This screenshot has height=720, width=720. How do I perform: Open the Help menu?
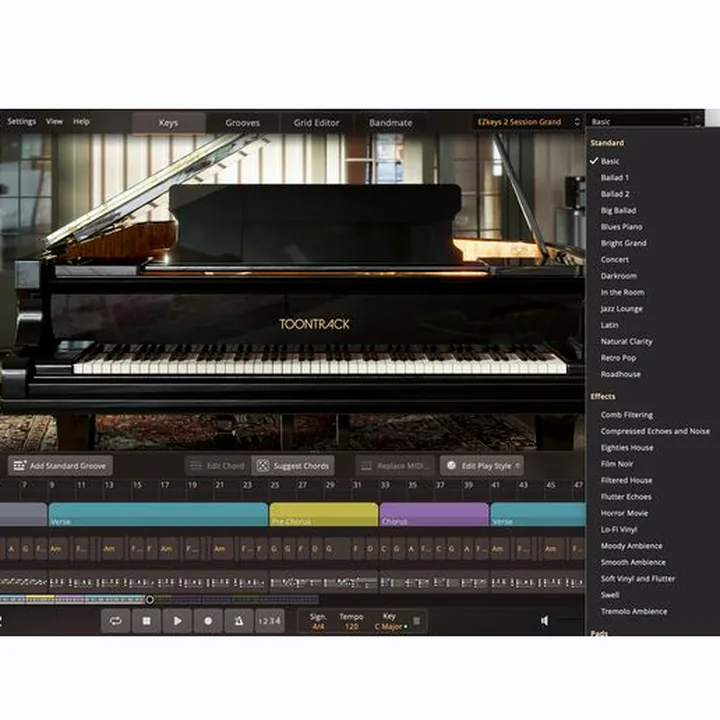[x=81, y=121]
